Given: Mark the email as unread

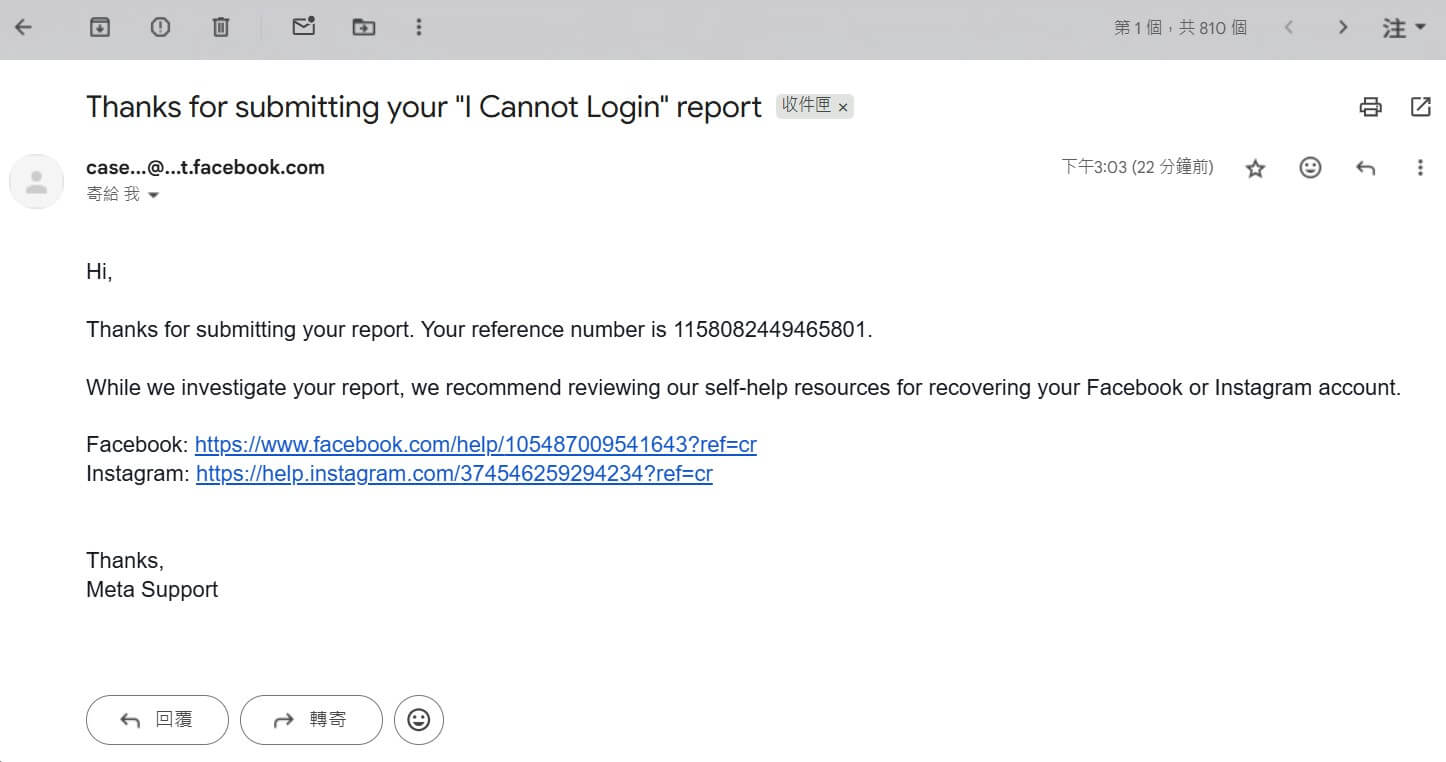Looking at the screenshot, I should click(303, 27).
